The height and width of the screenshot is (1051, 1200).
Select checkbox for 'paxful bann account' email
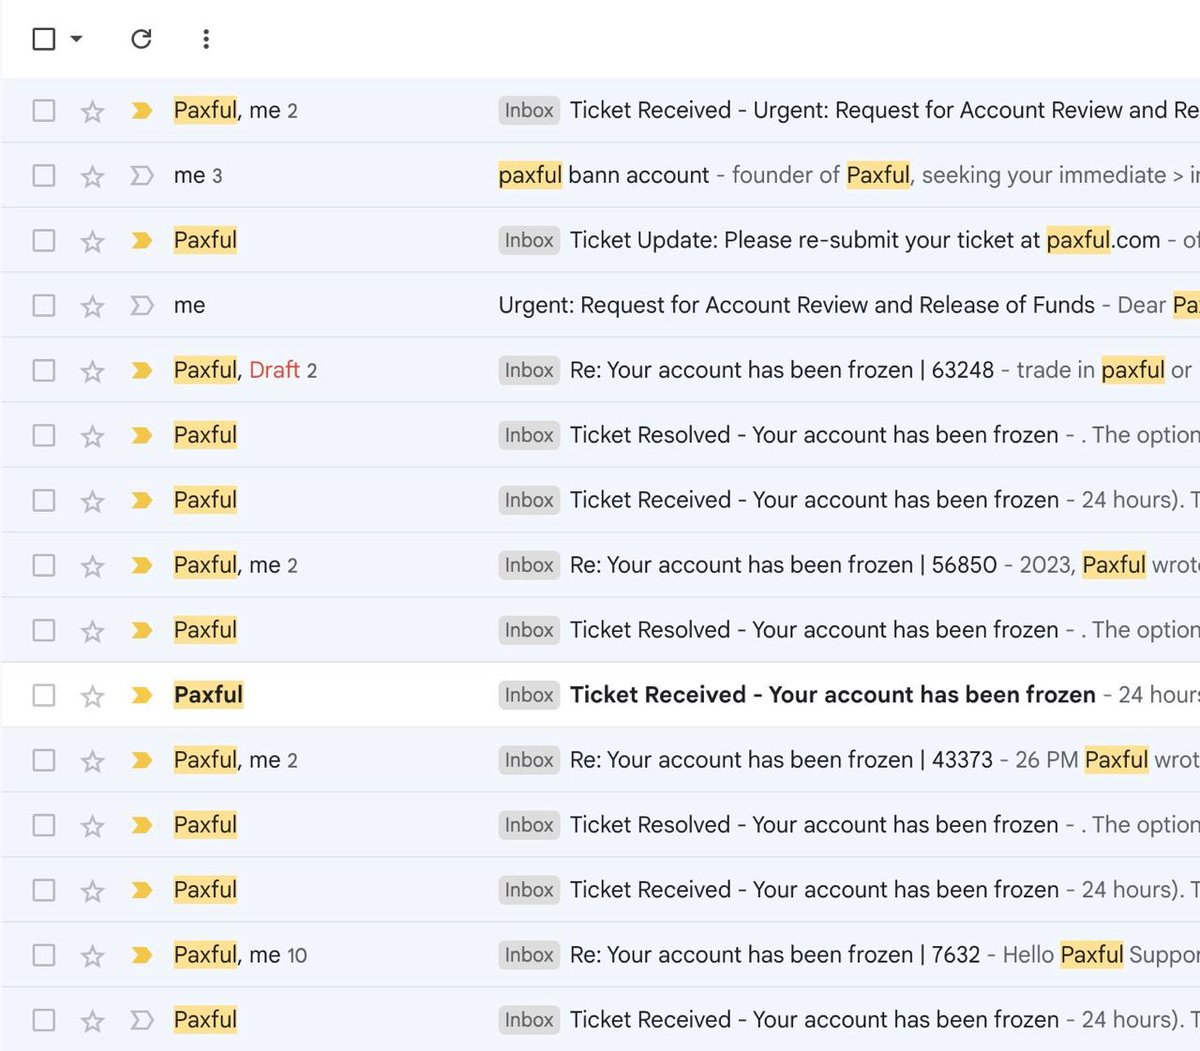coord(44,175)
